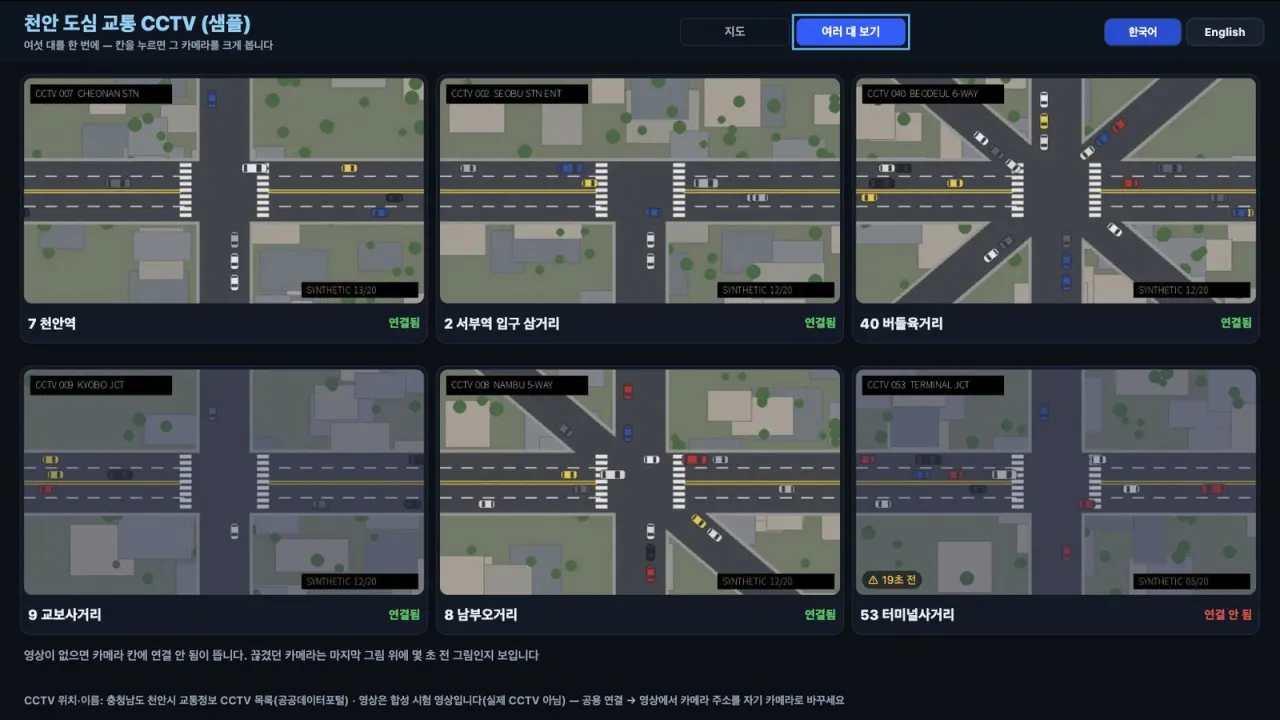Click the 53 터미널사거리 camera title
The width and height of the screenshot is (1280, 720).
pyautogui.click(x=907, y=615)
